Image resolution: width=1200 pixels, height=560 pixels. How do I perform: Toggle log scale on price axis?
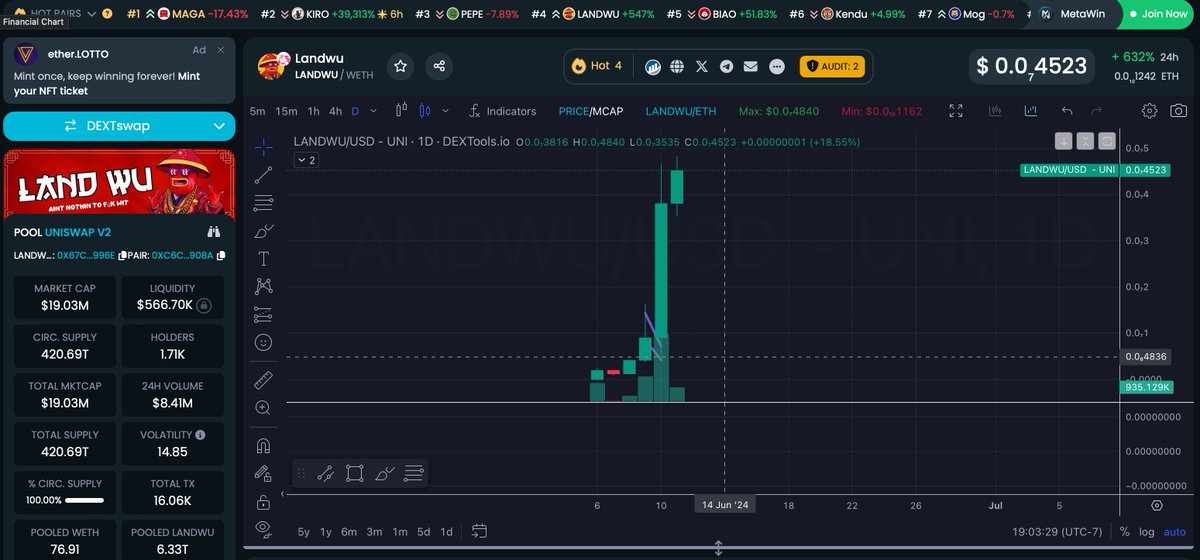click(1147, 532)
